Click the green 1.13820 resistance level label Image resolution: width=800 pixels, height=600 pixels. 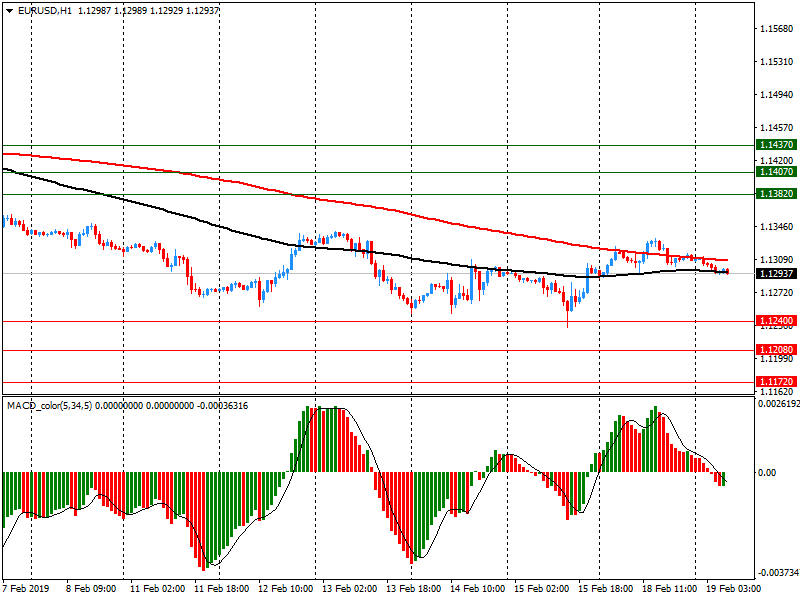click(776, 194)
